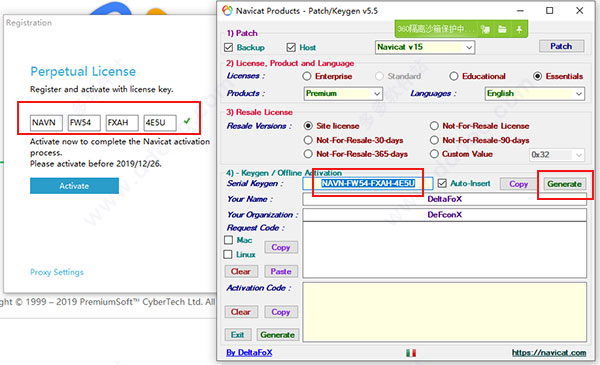Open the folder icon in green 360 toolbar
This screenshot has width=600, height=365.
(x=502, y=29)
